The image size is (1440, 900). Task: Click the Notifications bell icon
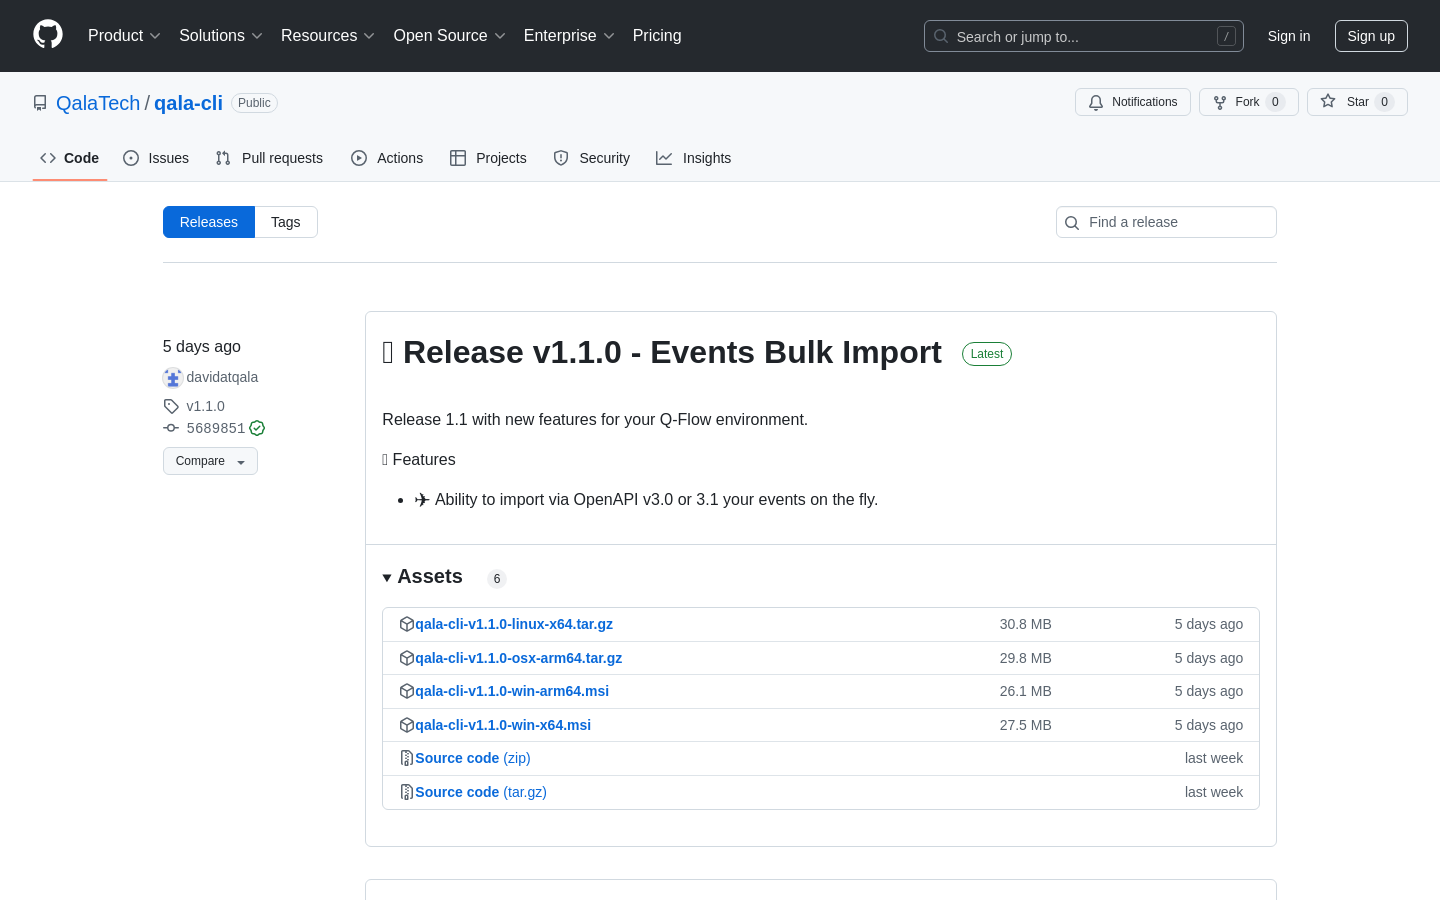click(x=1096, y=102)
